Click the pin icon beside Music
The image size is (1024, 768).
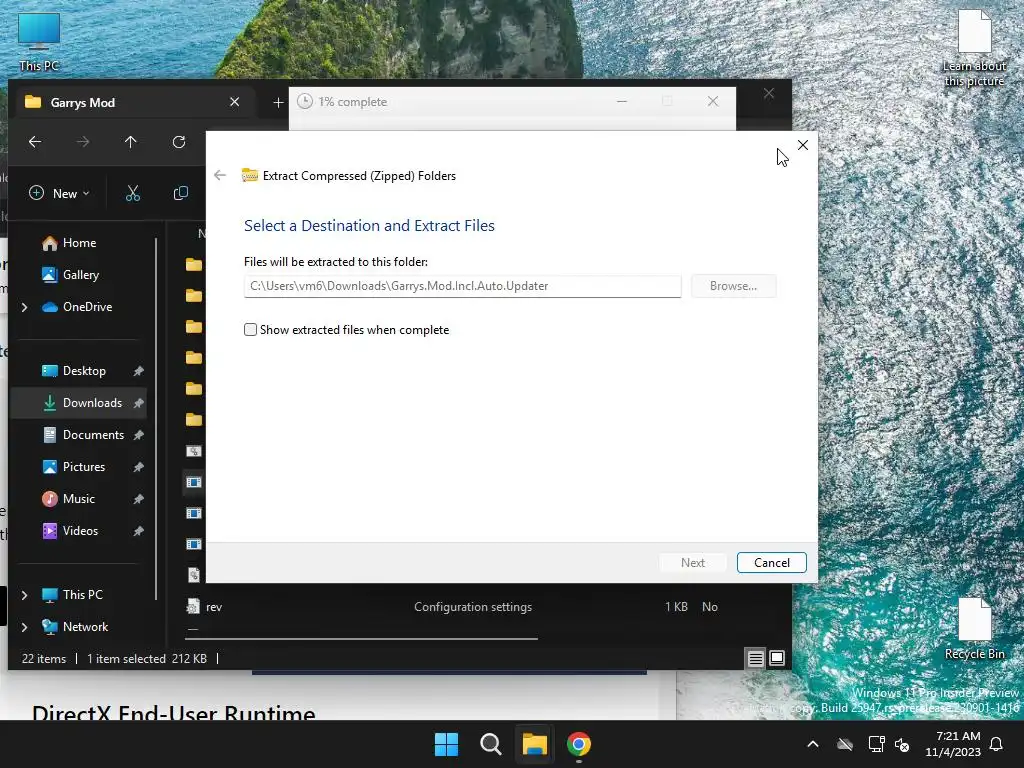pos(138,499)
